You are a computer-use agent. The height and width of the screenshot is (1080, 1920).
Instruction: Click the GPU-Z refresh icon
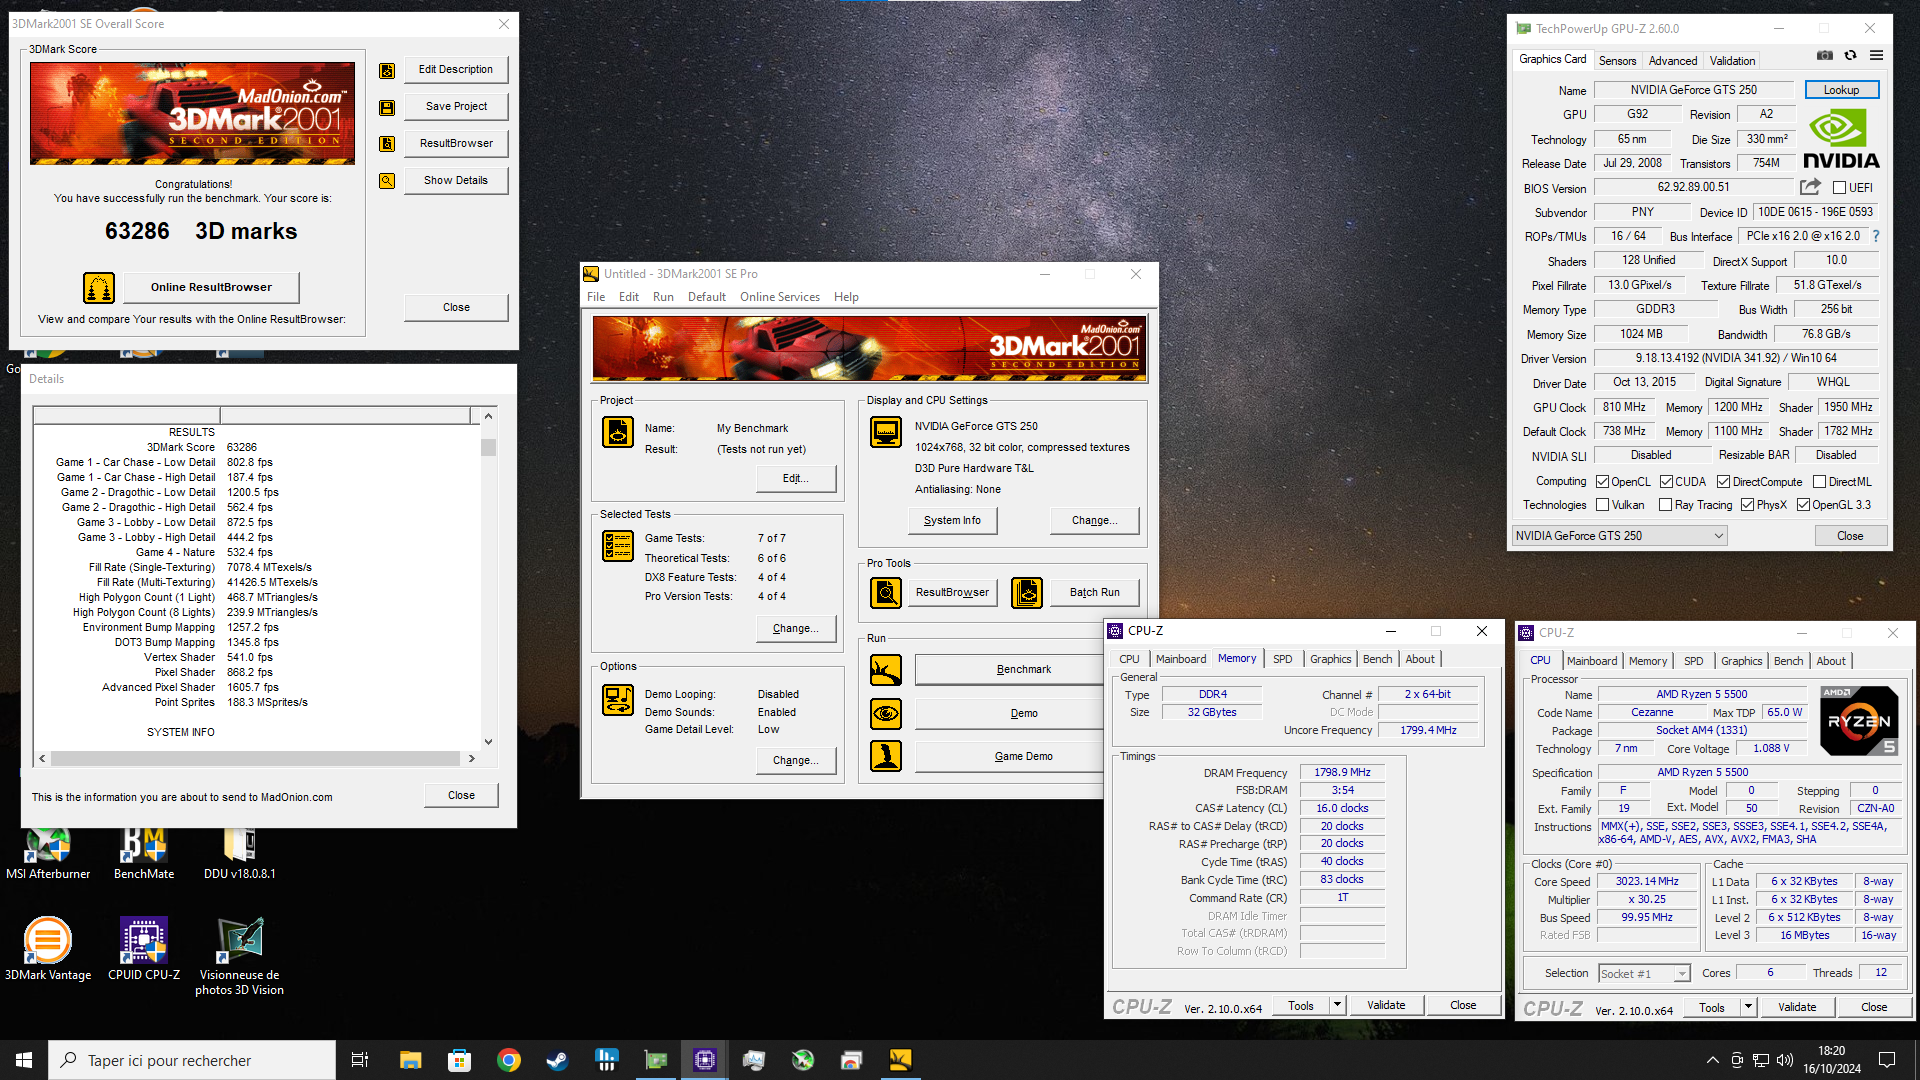(1850, 56)
